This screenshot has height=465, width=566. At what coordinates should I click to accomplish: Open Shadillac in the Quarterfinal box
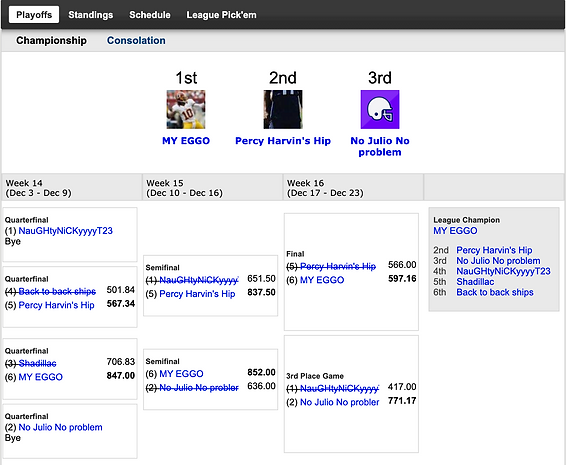click(x=37, y=363)
